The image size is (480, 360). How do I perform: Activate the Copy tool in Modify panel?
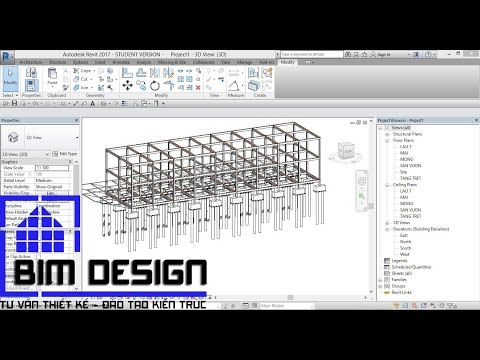[141, 86]
